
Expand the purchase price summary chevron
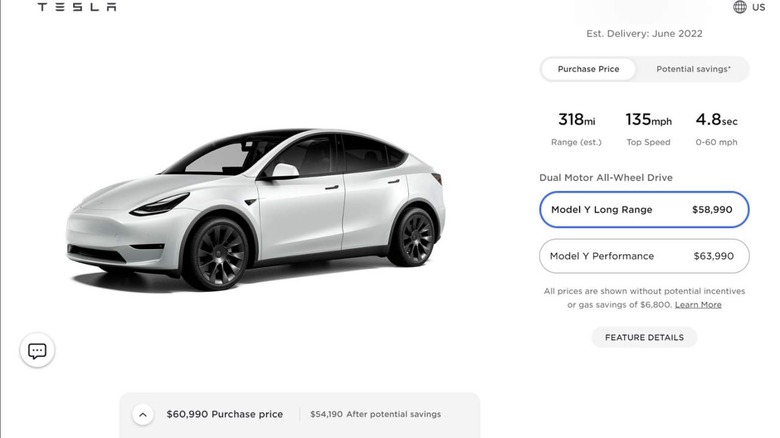tap(142, 414)
